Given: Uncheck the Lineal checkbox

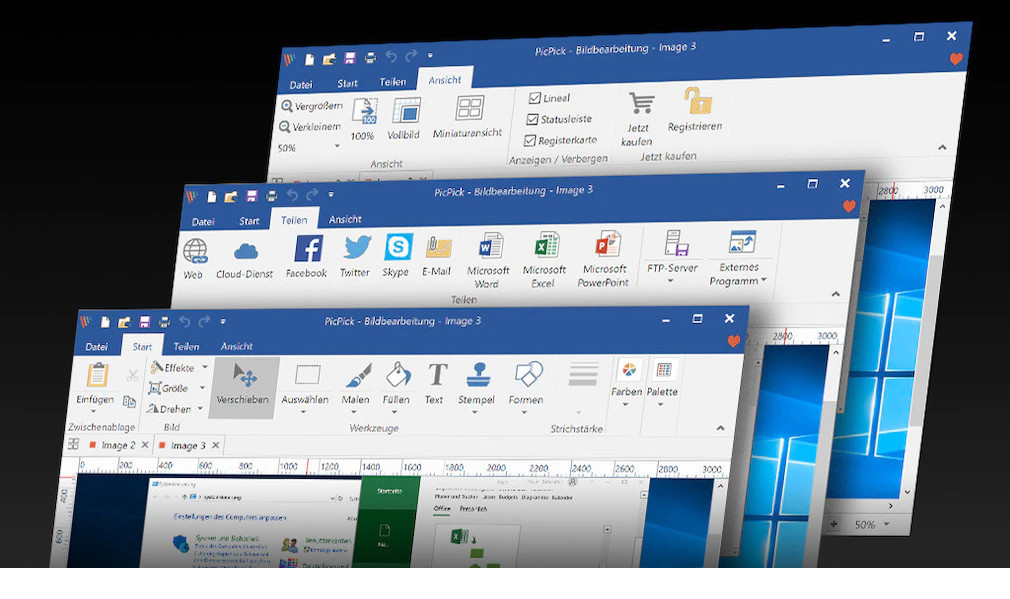Looking at the screenshot, I should (x=533, y=98).
